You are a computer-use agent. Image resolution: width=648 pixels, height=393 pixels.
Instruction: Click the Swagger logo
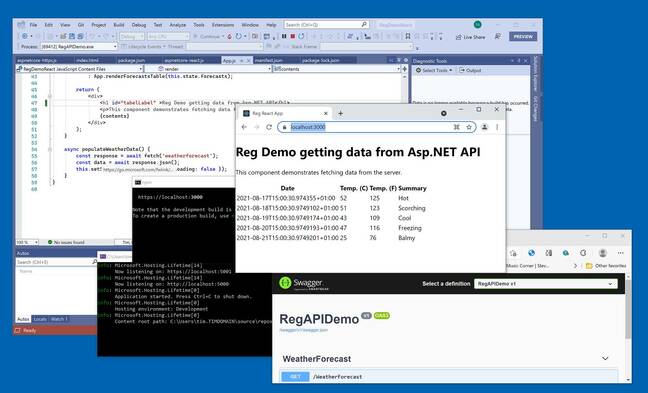(304, 283)
